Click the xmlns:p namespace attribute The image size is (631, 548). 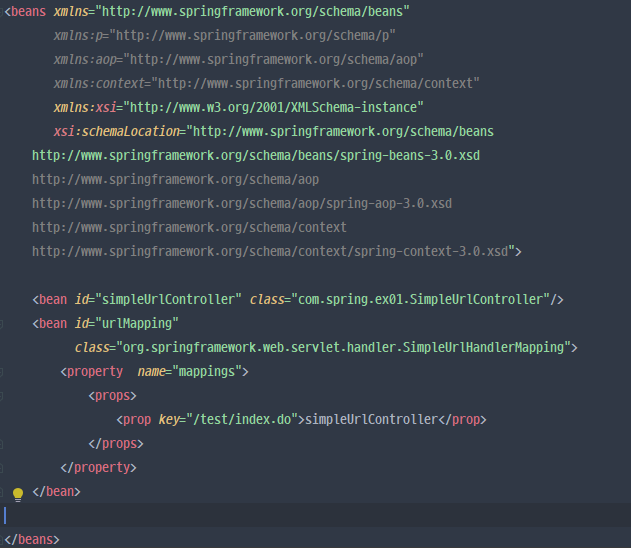pos(225,35)
